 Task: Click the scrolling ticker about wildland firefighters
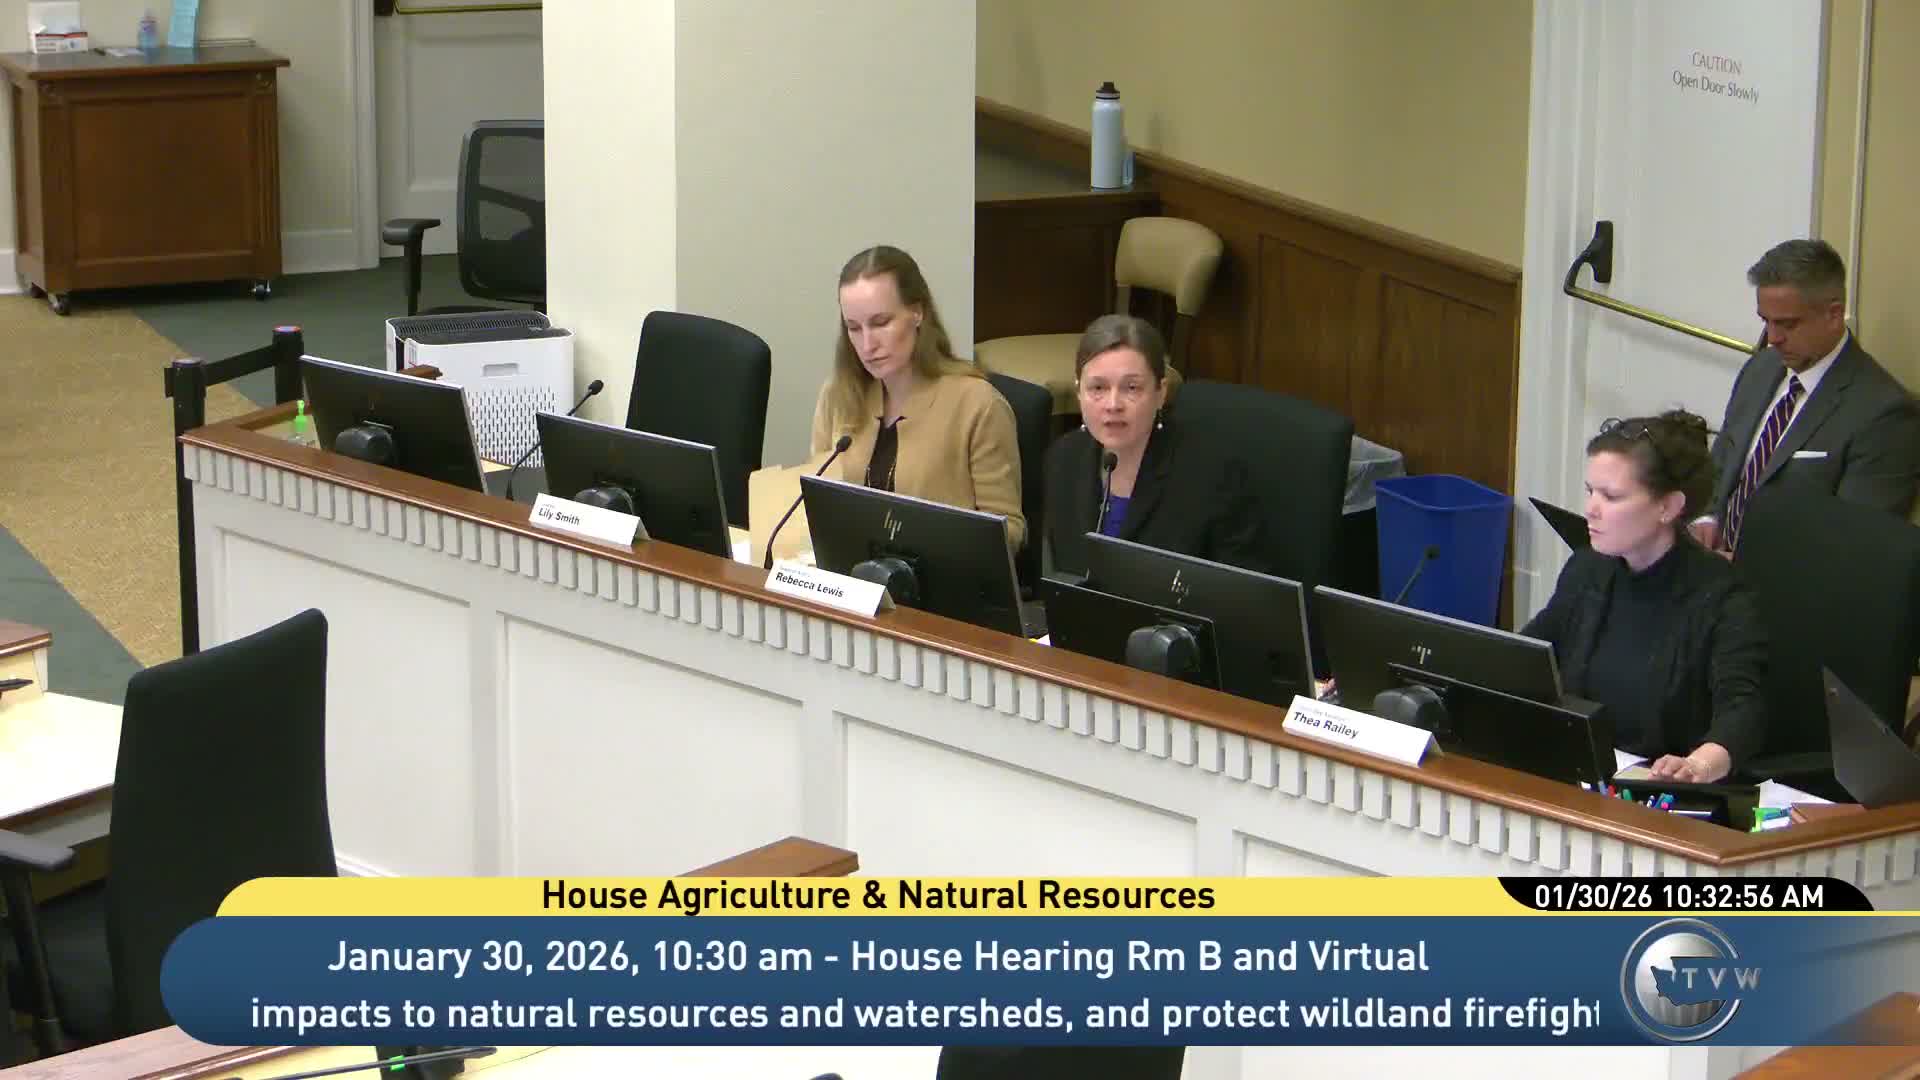click(x=925, y=1014)
